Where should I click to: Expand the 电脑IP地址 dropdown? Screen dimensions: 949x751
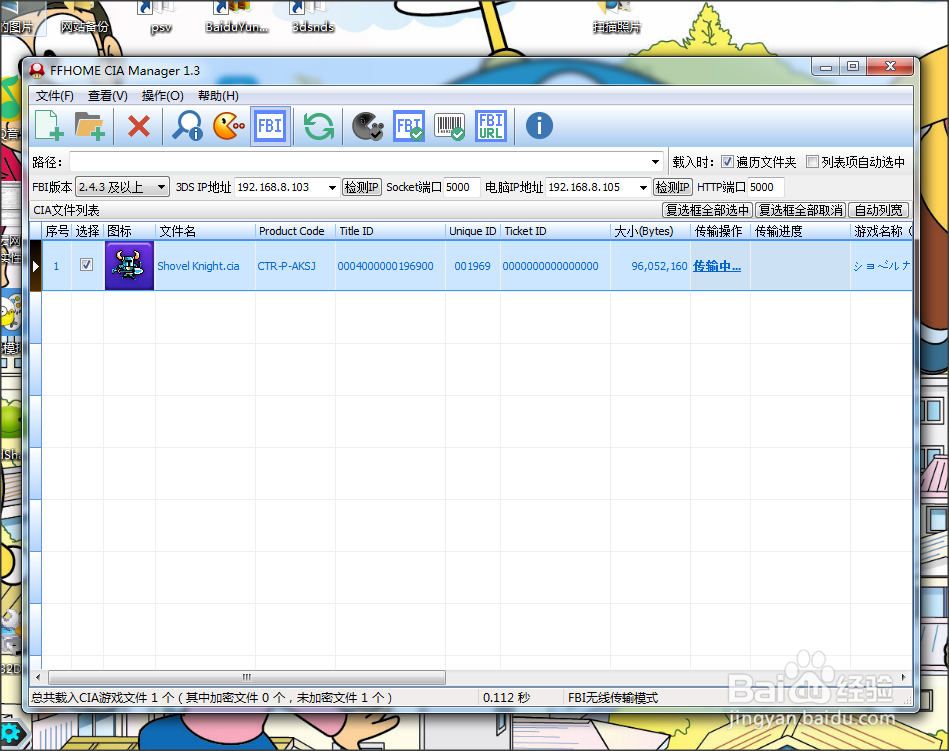coord(643,188)
